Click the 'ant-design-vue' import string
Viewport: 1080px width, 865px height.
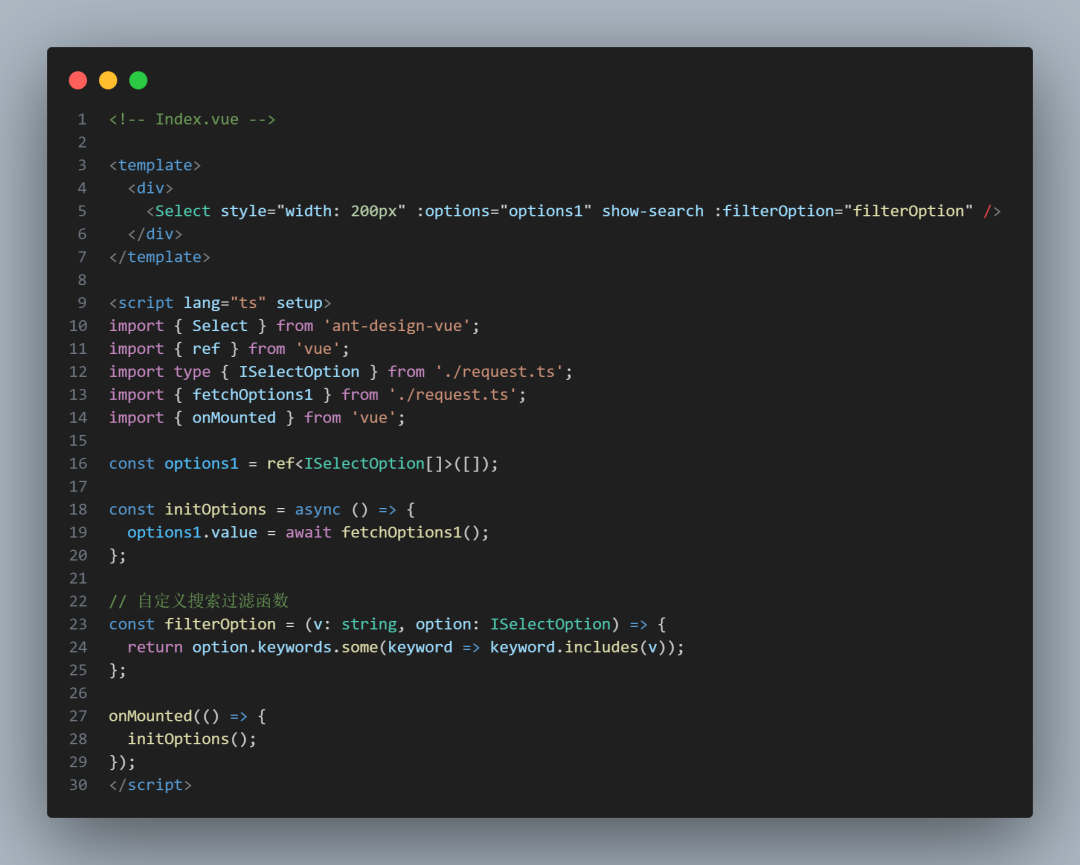tap(397, 326)
